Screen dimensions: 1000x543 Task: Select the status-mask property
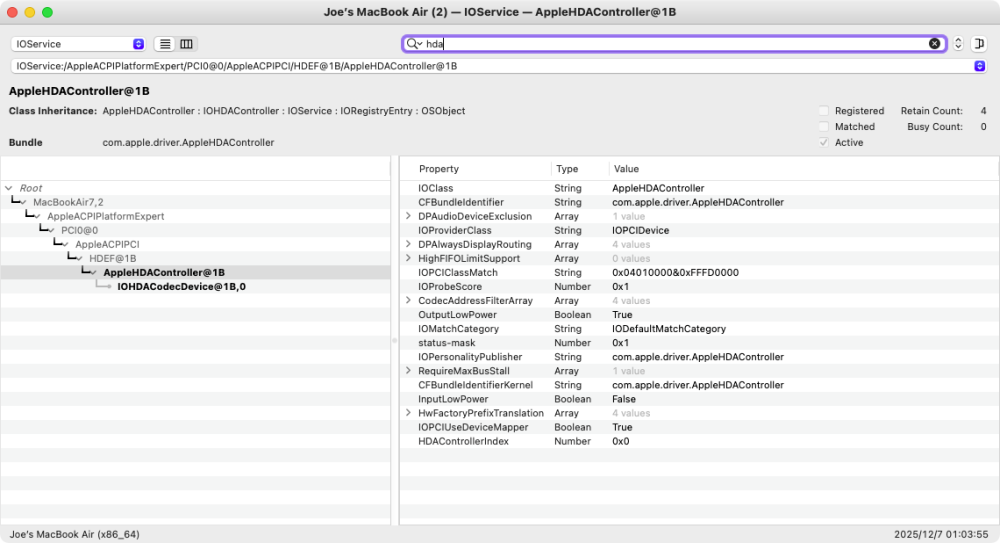tap(700, 343)
